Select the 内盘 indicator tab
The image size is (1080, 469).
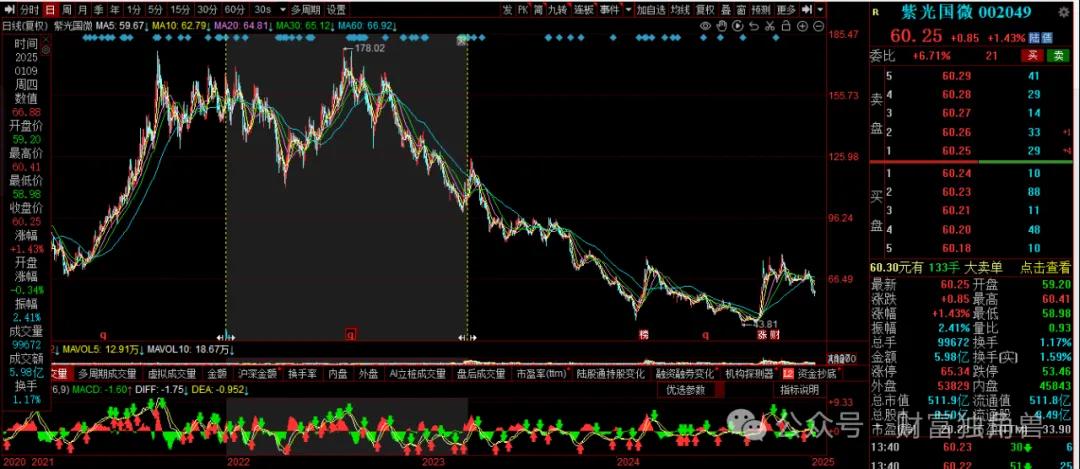coord(338,374)
